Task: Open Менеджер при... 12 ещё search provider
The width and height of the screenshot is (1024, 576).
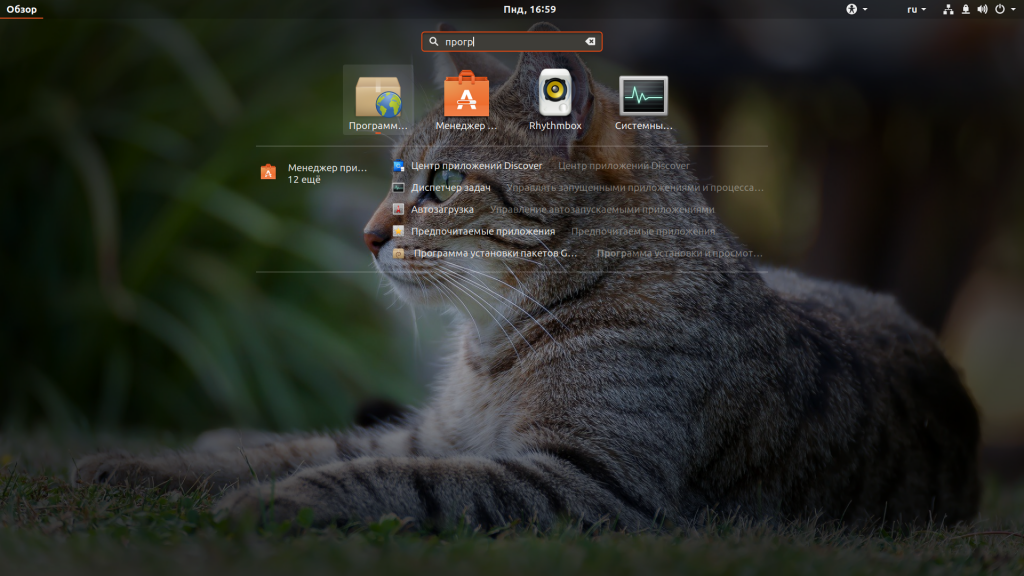Action: tap(315, 173)
